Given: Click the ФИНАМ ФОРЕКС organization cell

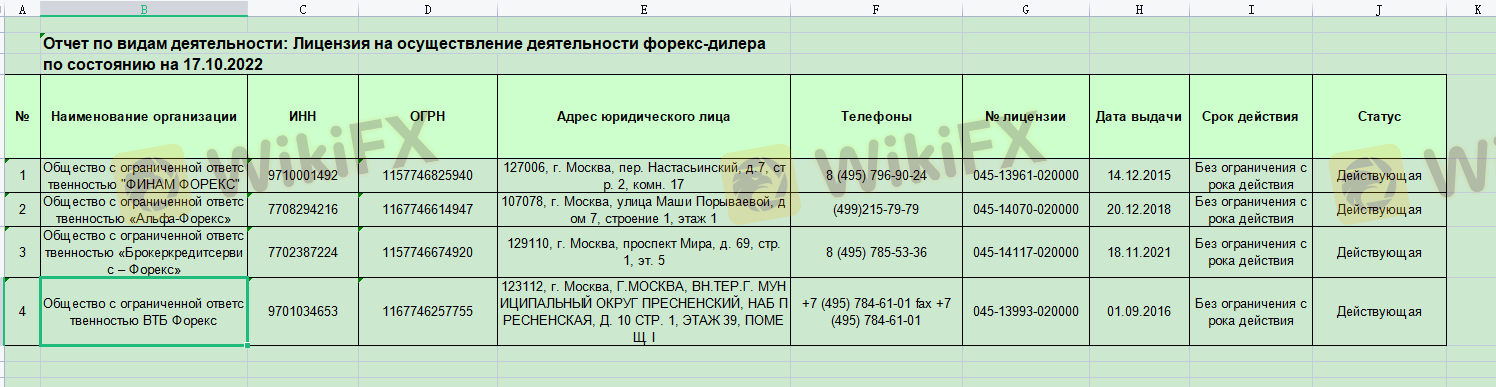Looking at the screenshot, I should coord(144,175).
